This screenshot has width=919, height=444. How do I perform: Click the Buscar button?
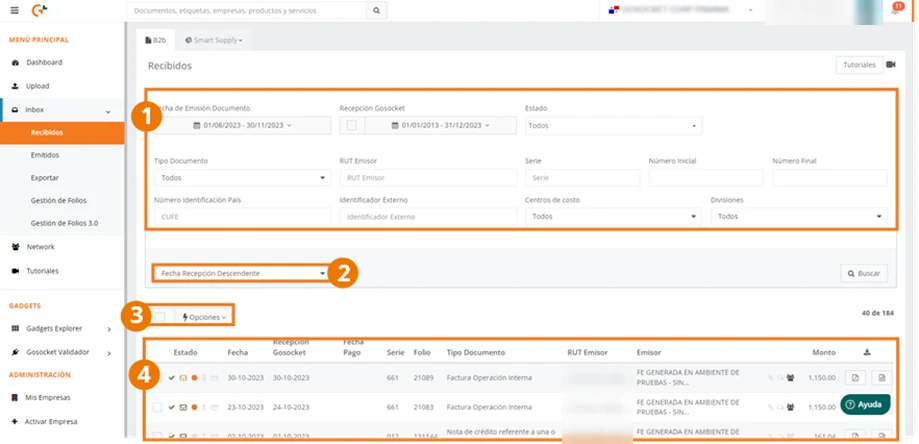tap(864, 274)
